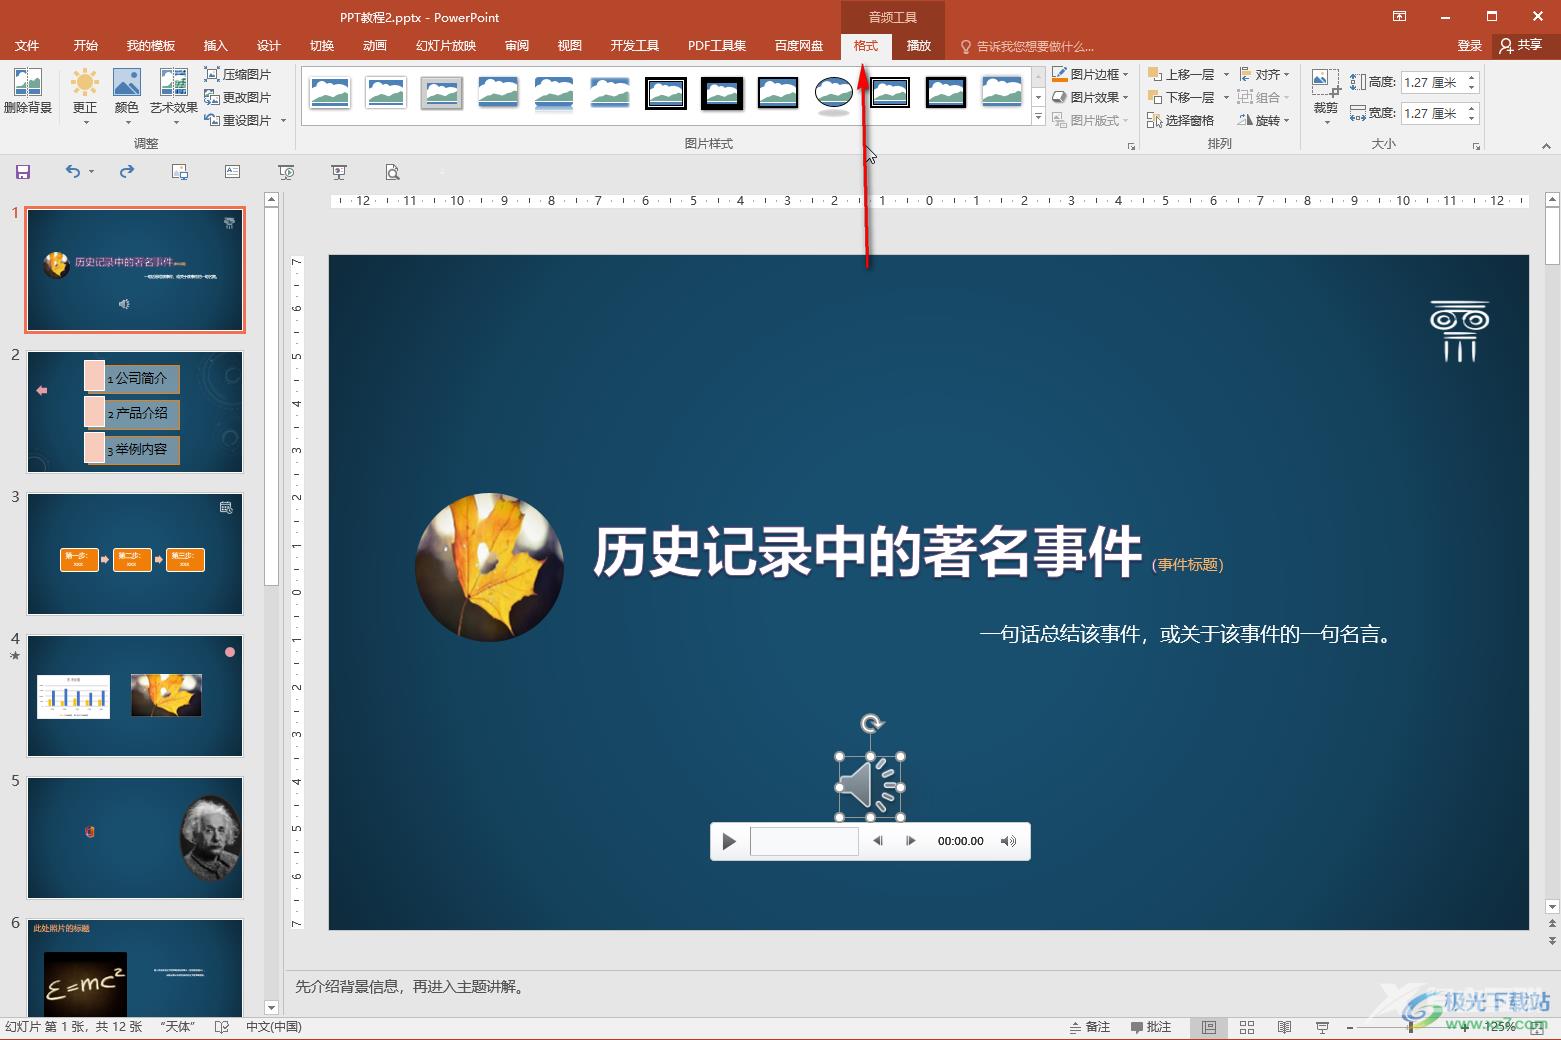Toggle the Notes (备注) pane
Screen dimensions: 1561x1040
pyautogui.click(x=1090, y=1027)
